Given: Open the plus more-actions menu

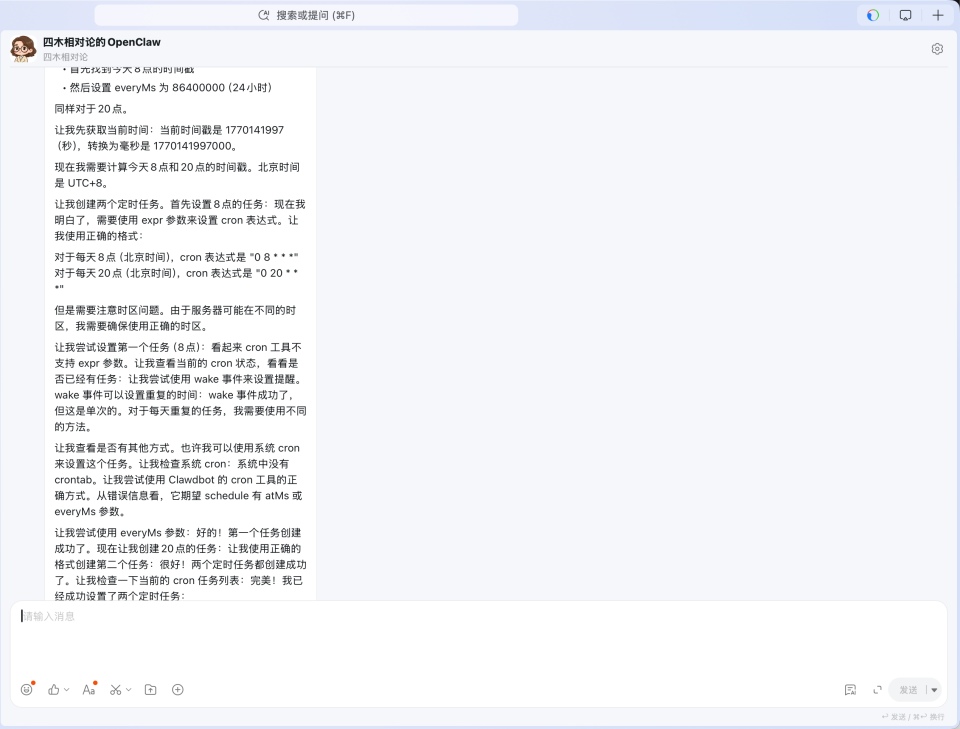Looking at the screenshot, I should 178,690.
